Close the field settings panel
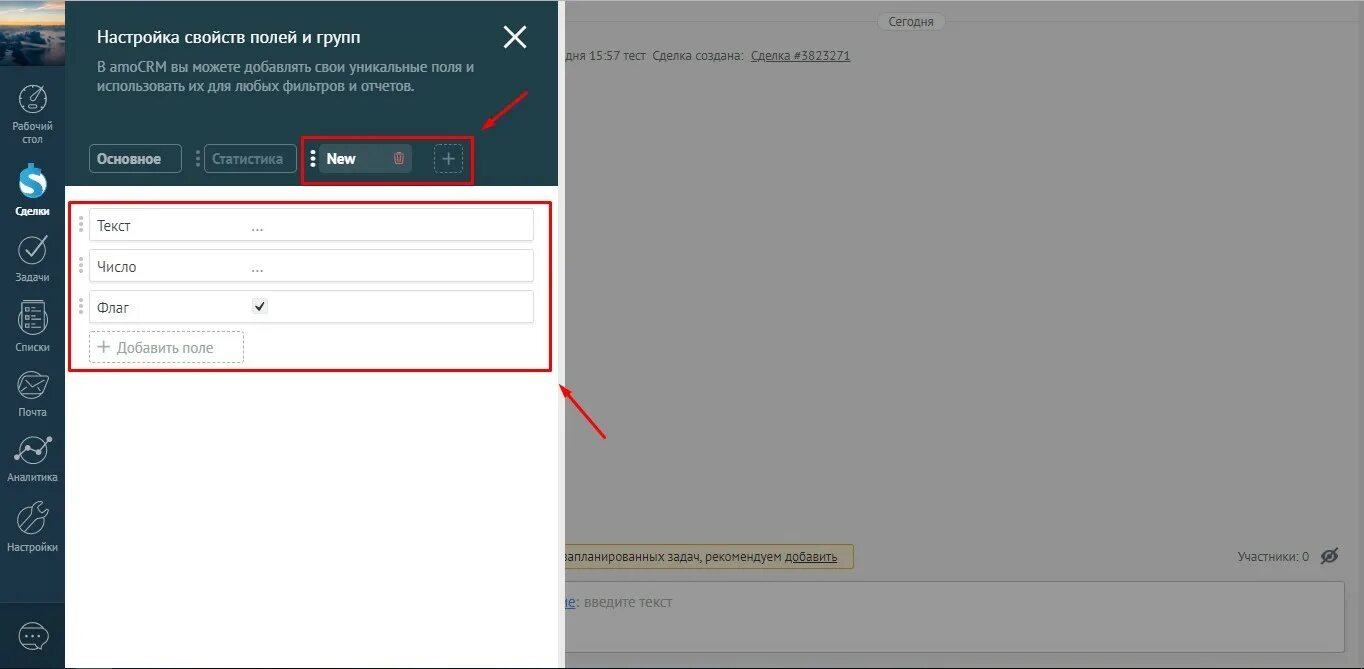Viewport: 1364px width, 669px height. click(515, 38)
